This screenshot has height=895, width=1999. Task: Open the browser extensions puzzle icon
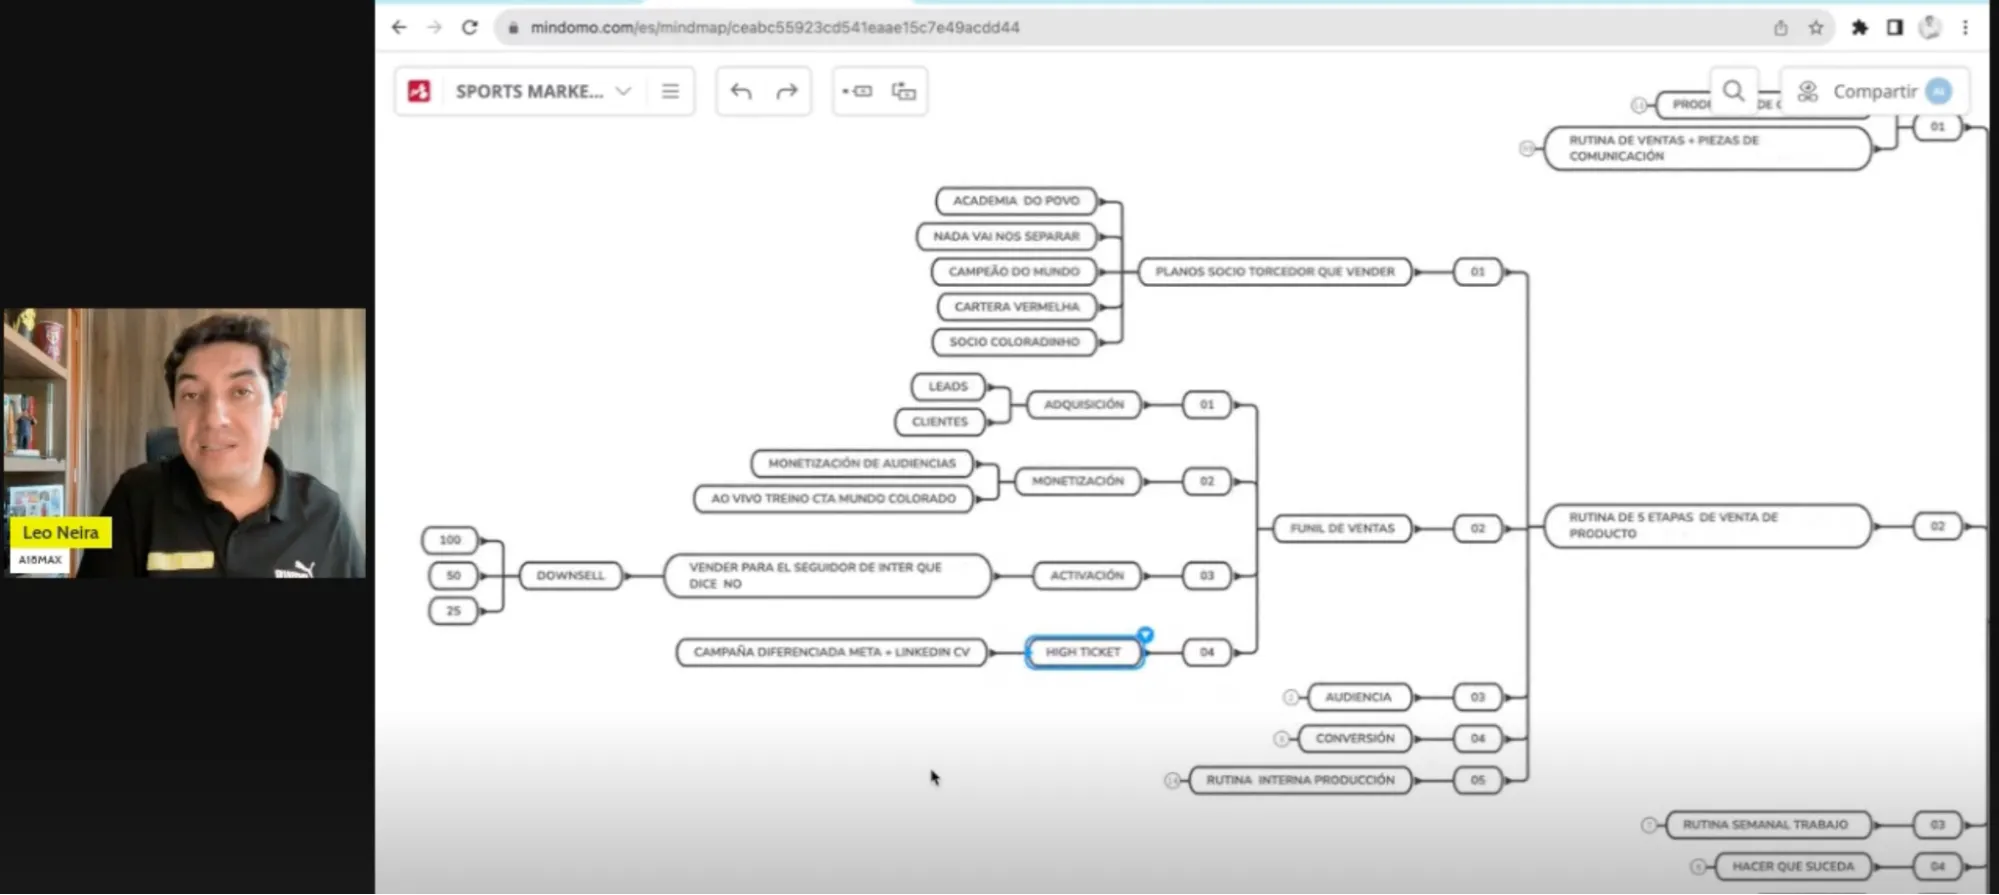point(1859,27)
